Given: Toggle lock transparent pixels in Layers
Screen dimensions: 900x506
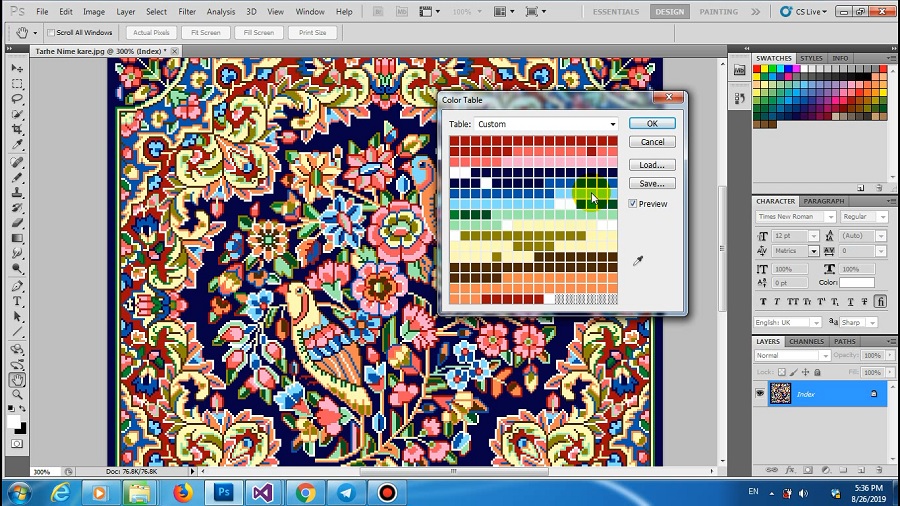Looking at the screenshot, I should click(x=782, y=372).
